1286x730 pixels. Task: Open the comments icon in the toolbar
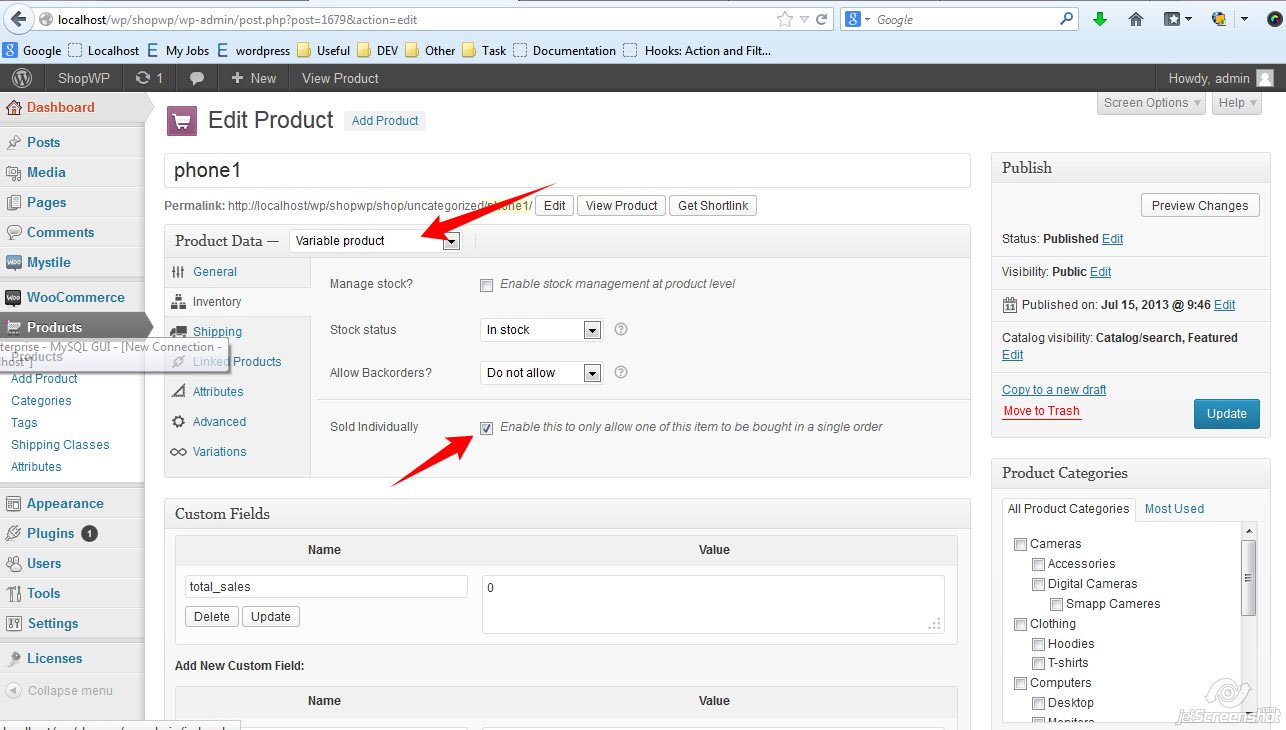pos(196,78)
